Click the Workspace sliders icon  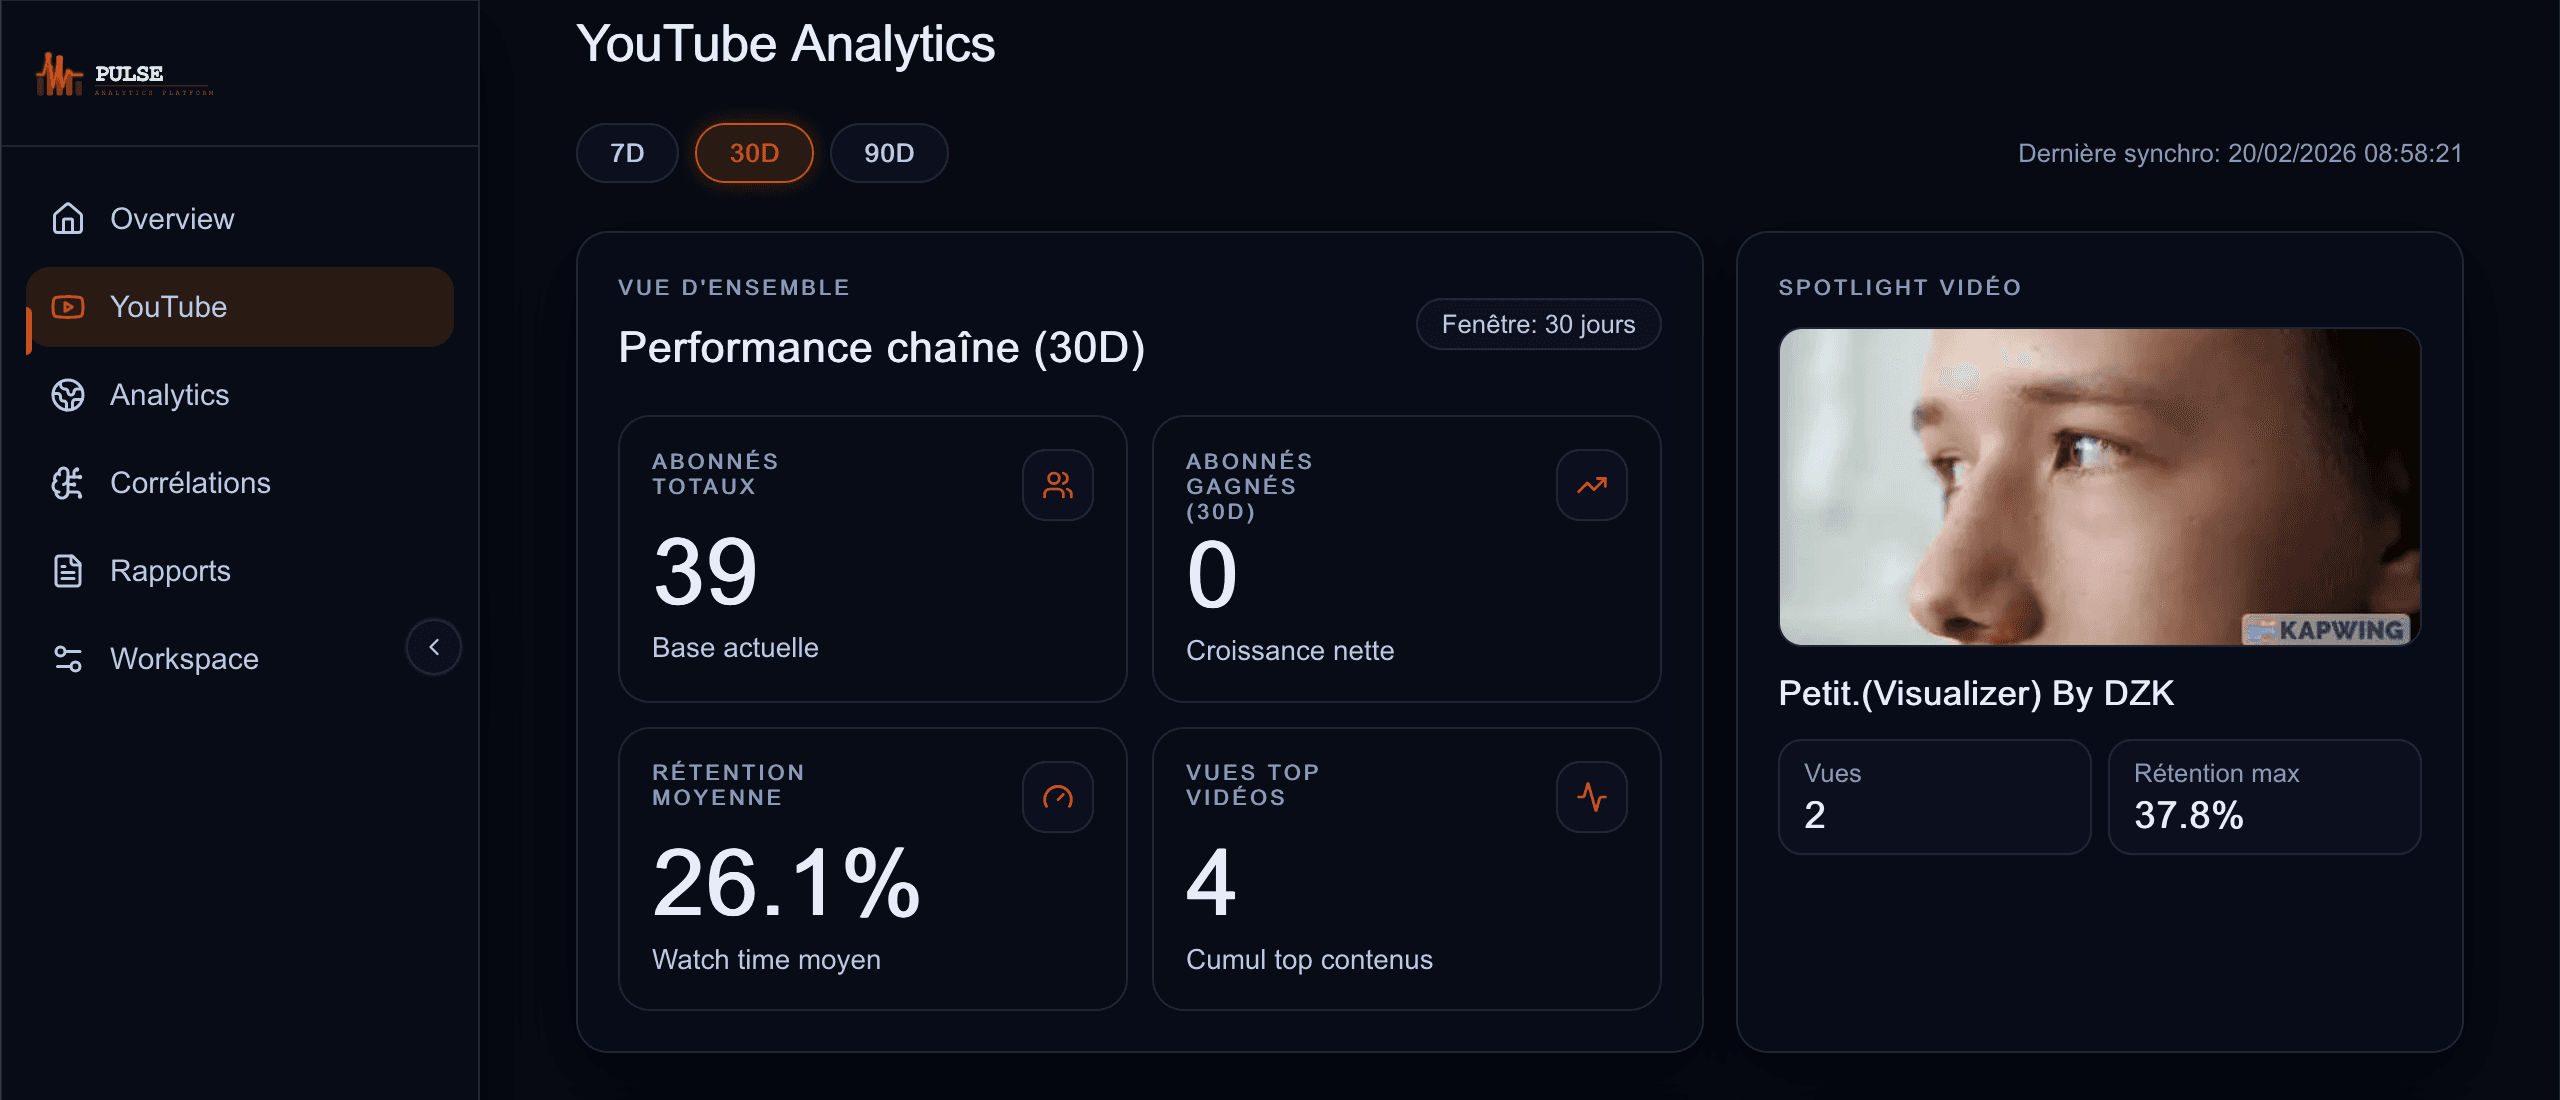tap(68, 659)
